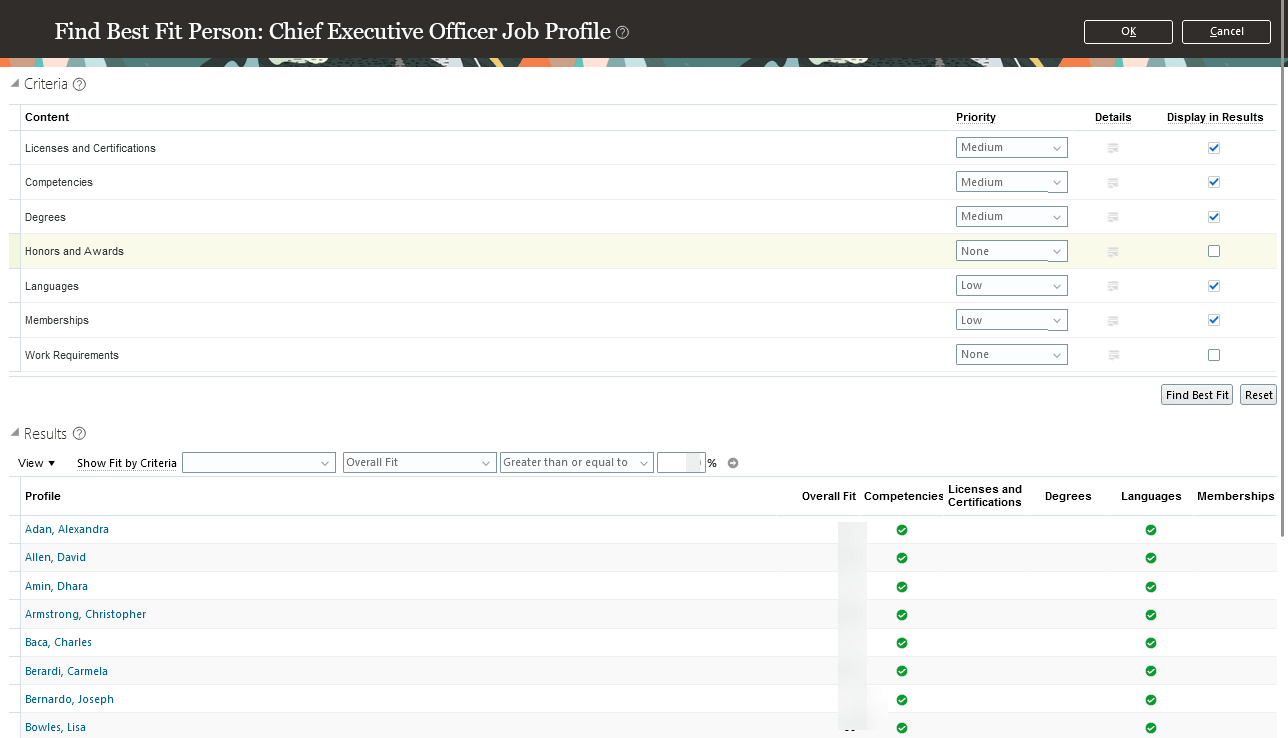Uncheck Display in Results for Languages
Screen dimensions: 1288x738
pos(1214,286)
